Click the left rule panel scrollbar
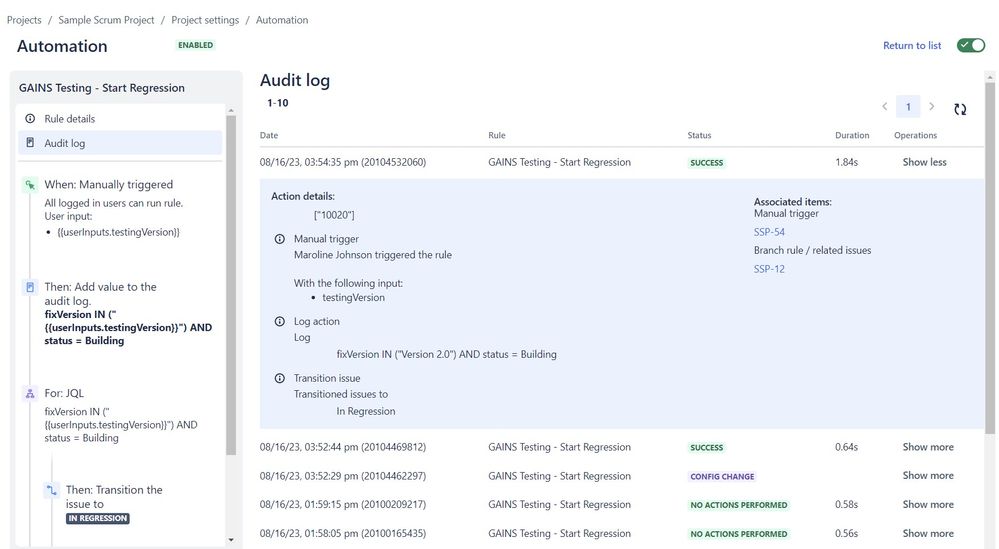Viewport: 999px width, 549px height. coord(231,285)
